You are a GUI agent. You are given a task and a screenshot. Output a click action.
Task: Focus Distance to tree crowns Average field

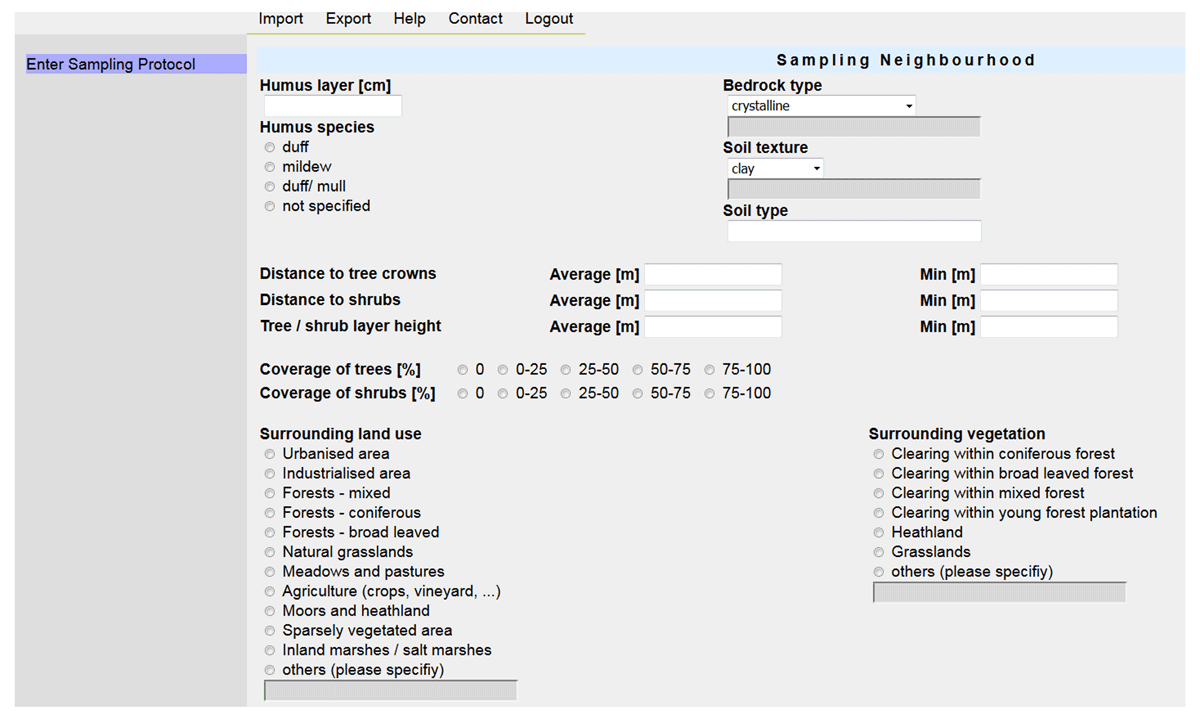(713, 275)
